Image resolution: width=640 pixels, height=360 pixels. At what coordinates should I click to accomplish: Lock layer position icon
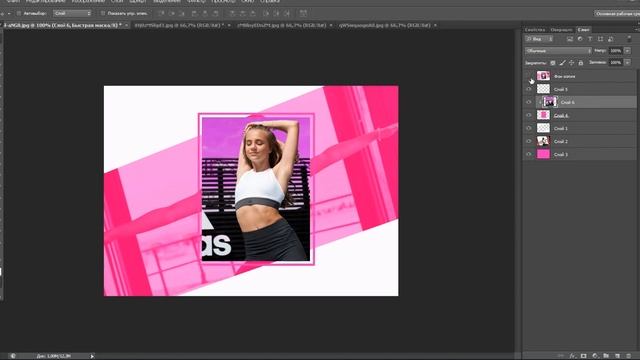click(571, 63)
